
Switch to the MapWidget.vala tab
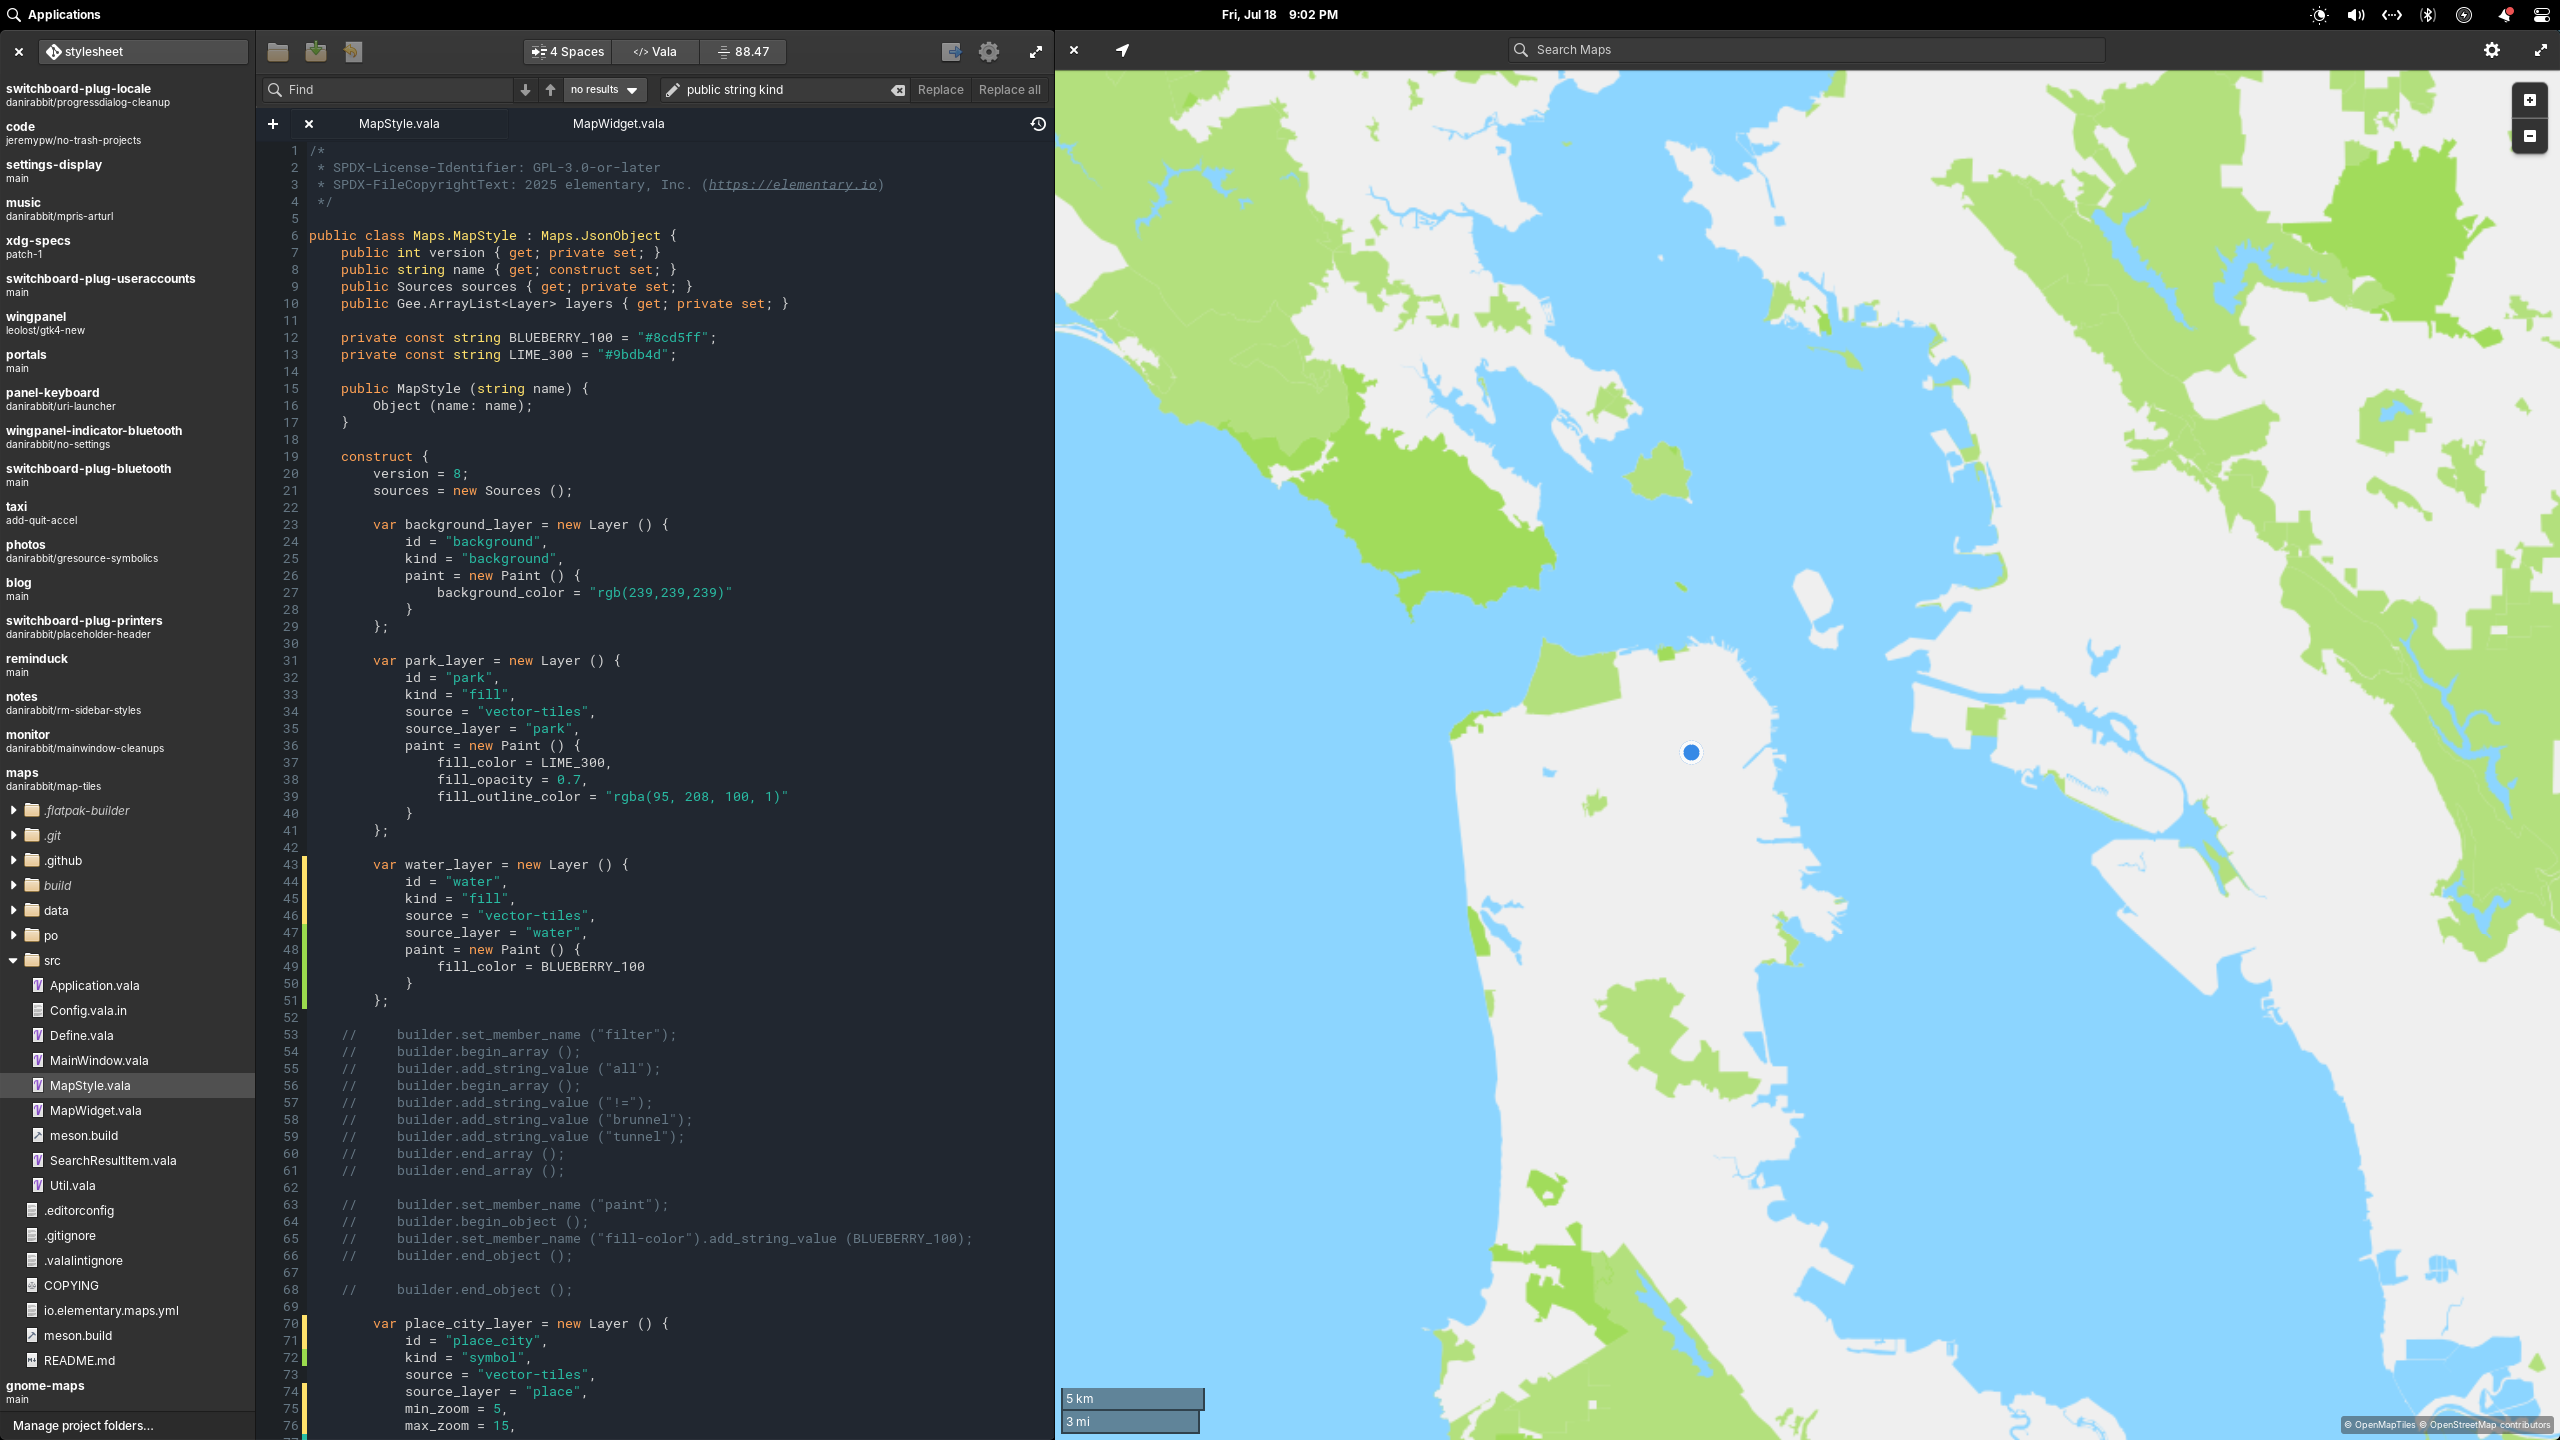(618, 124)
